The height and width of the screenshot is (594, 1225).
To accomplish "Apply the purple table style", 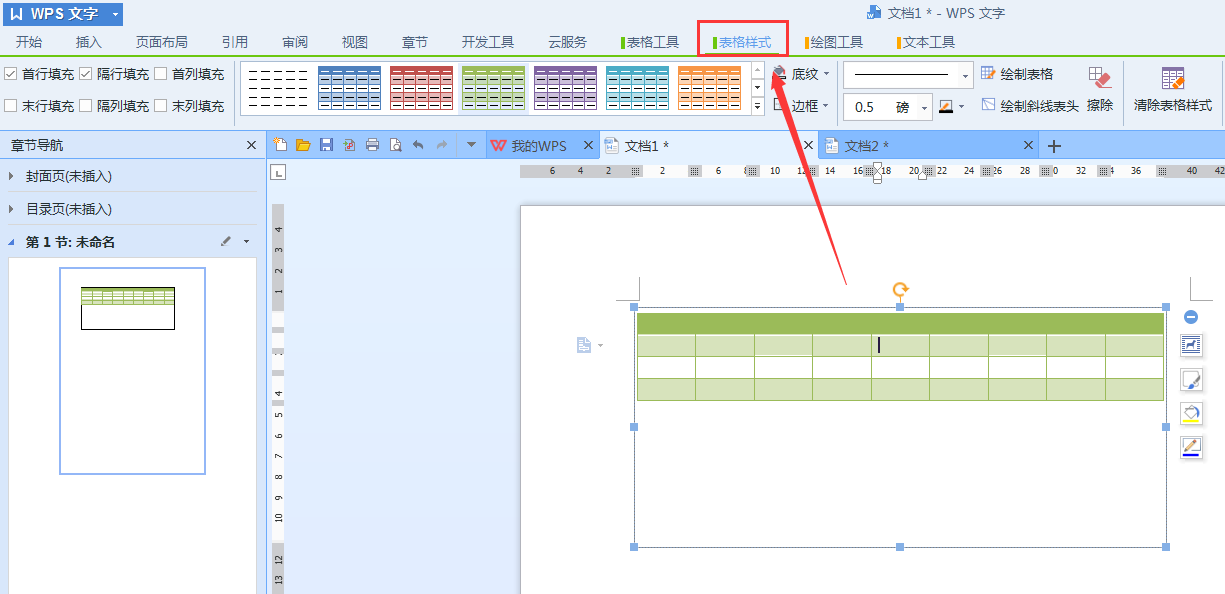I will (x=566, y=88).
